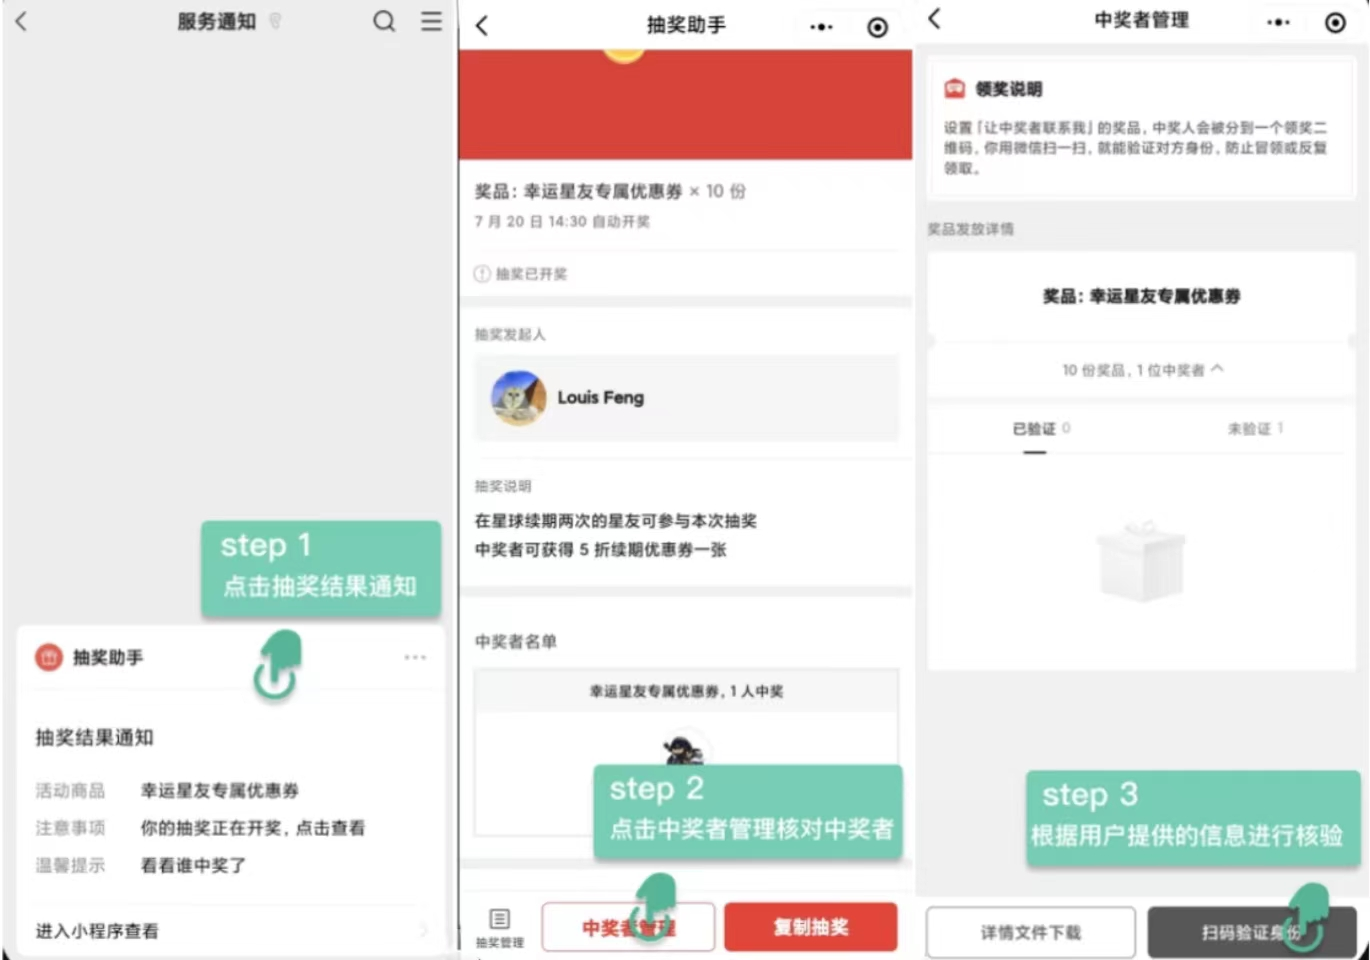The height and width of the screenshot is (960, 1370).
Task: Tap the 进入小程序查看 link
Action: pyautogui.click(x=97, y=931)
